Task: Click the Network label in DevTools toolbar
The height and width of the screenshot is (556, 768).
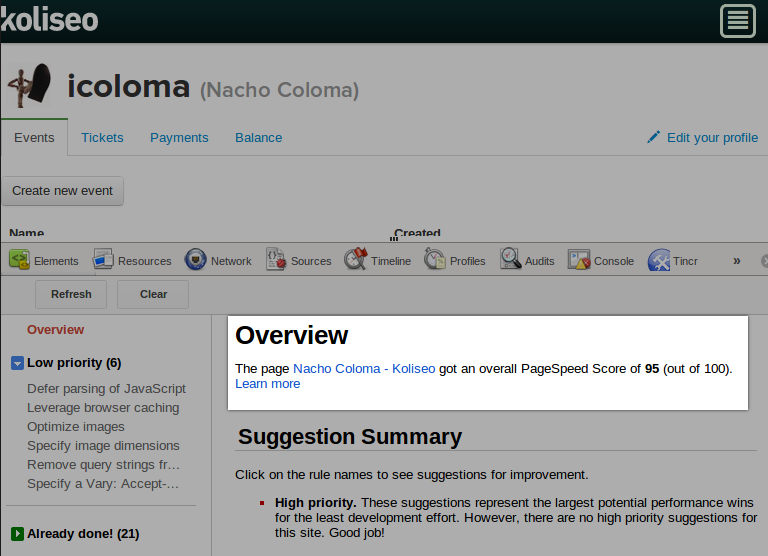Action: pos(231,261)
